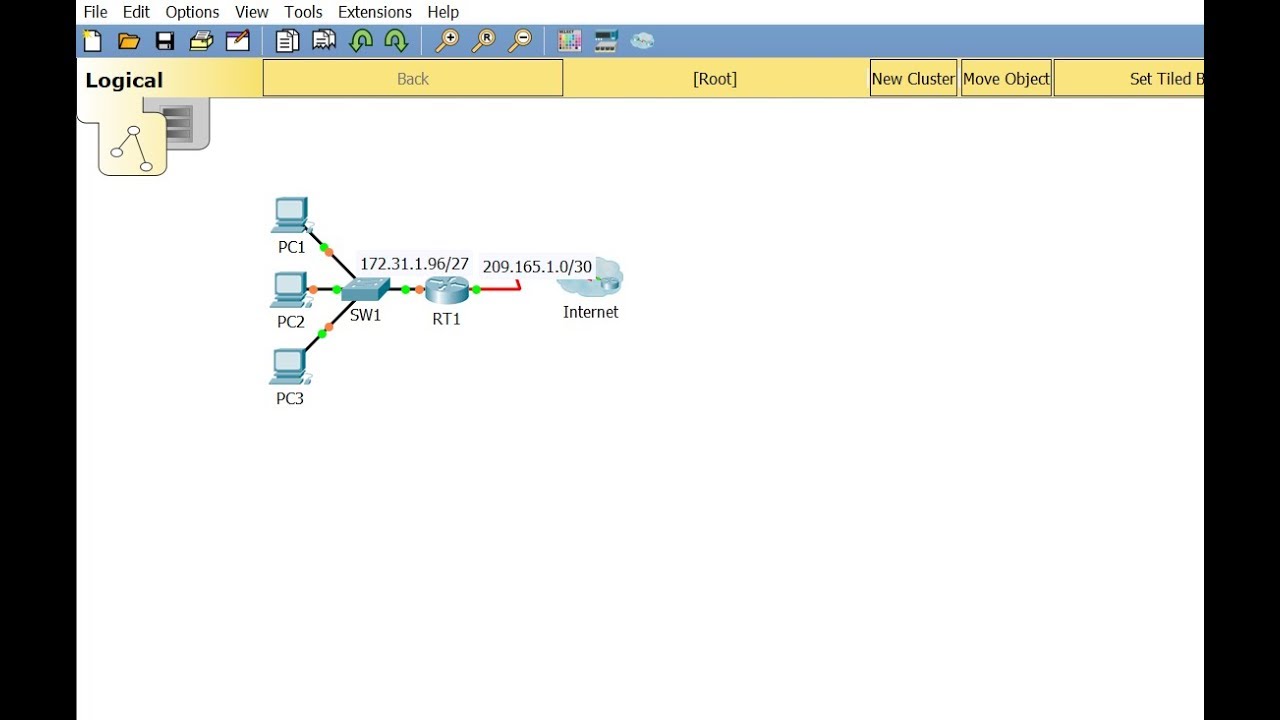Reset zoom with the R magnifier
1280x720 pixels.
click(x=483, y=41)
